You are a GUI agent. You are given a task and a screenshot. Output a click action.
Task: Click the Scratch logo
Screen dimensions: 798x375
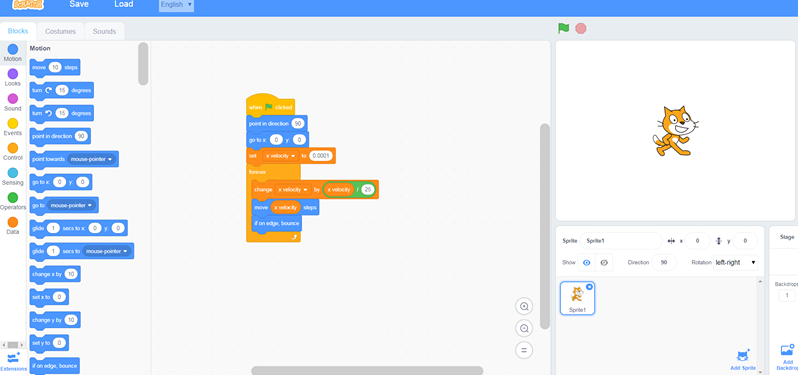point(28,5)
